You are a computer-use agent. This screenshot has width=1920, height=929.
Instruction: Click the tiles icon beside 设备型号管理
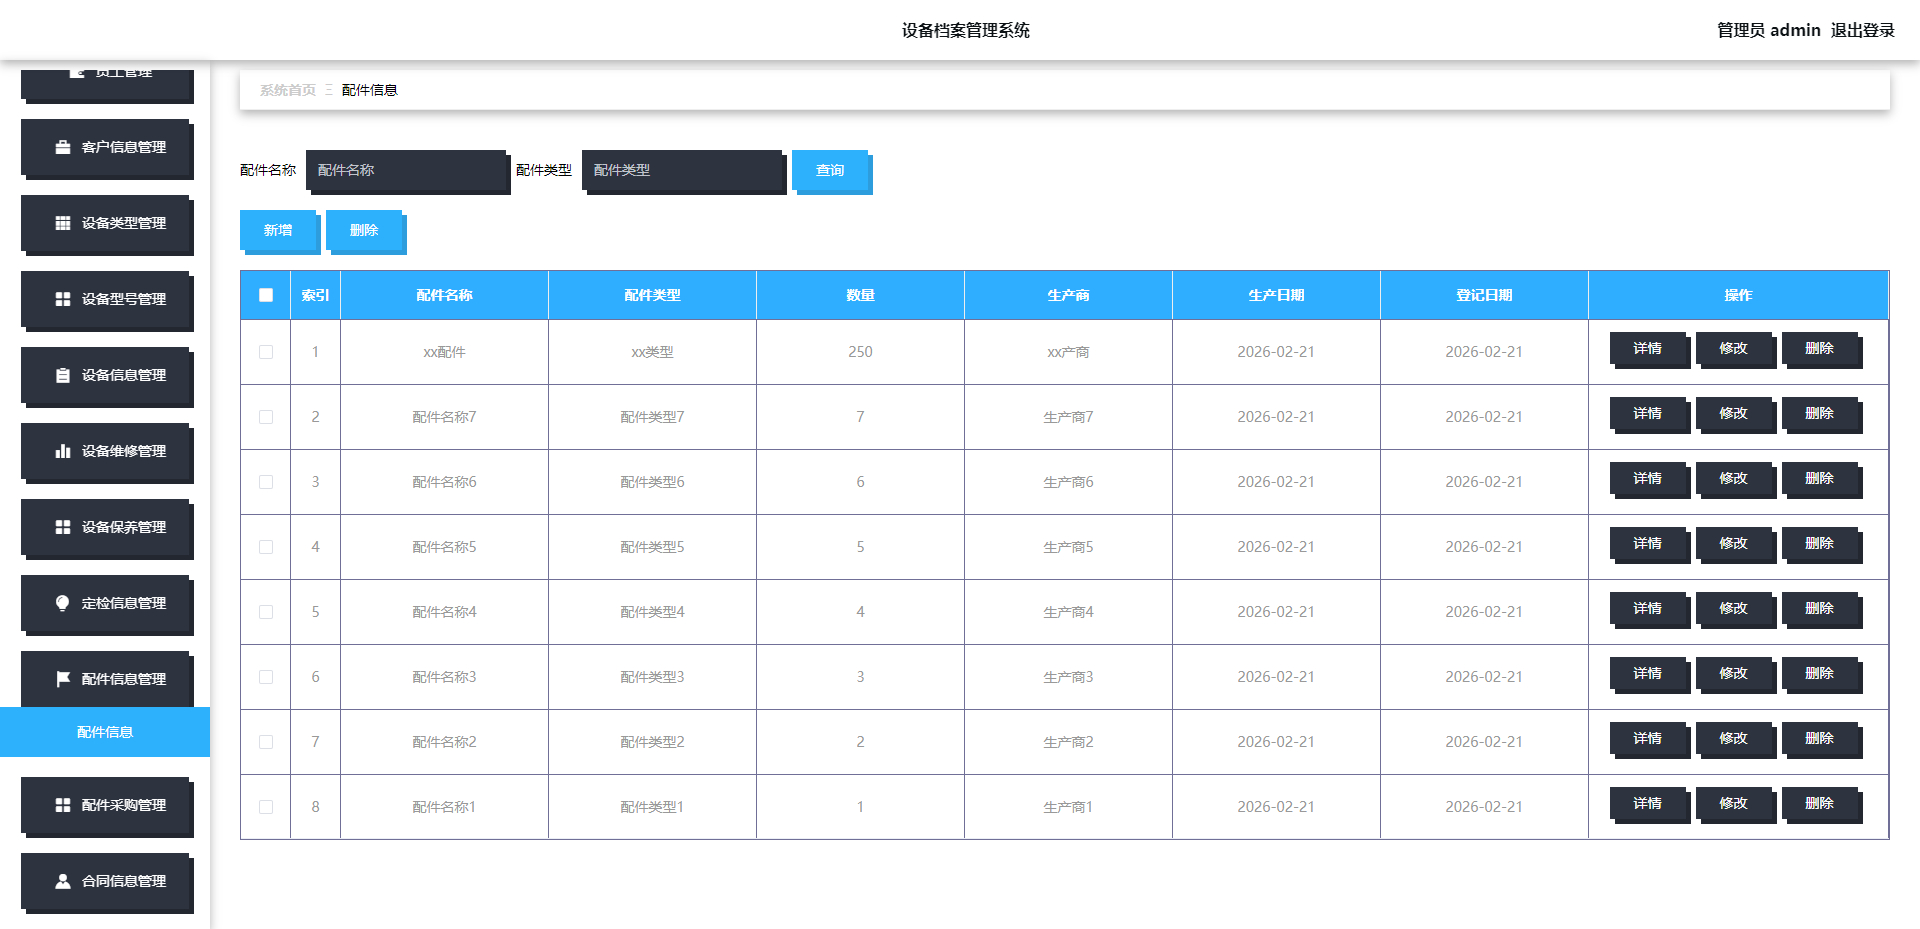pyautogui.click(x=63, y=299)
